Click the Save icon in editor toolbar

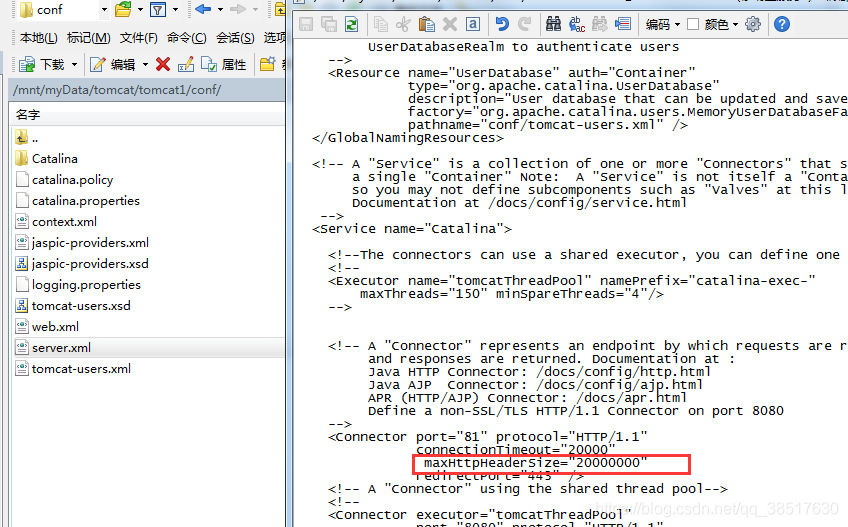306,24
